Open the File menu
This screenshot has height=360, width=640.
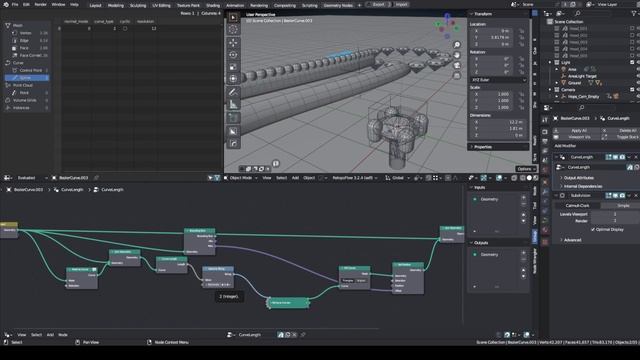15,4
